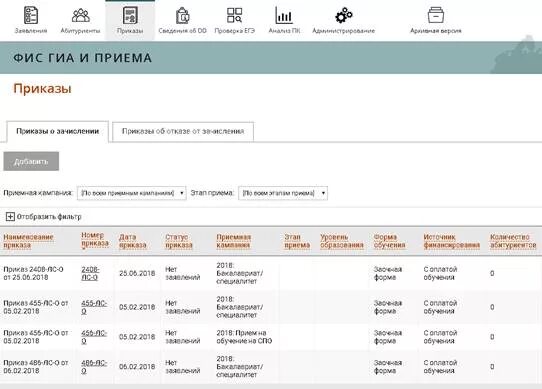Open the Приемная кампания dropdown
This screenshot has width=542, height=389.
tap(131, 193)
